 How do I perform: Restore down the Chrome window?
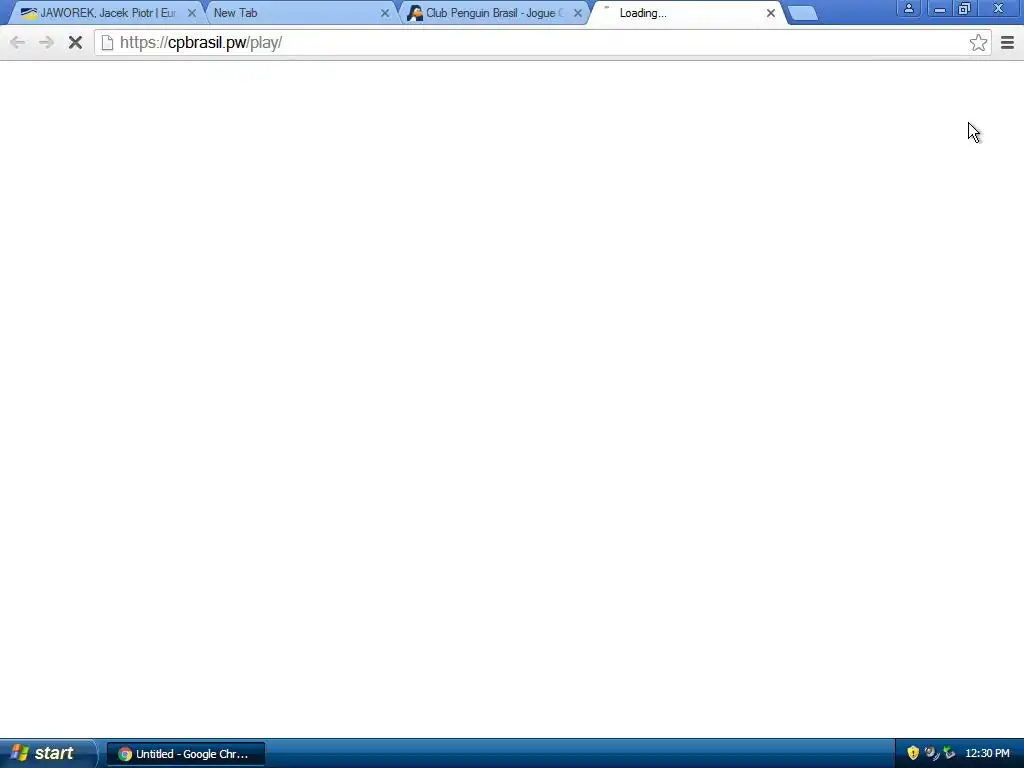(x=964, y=9)
